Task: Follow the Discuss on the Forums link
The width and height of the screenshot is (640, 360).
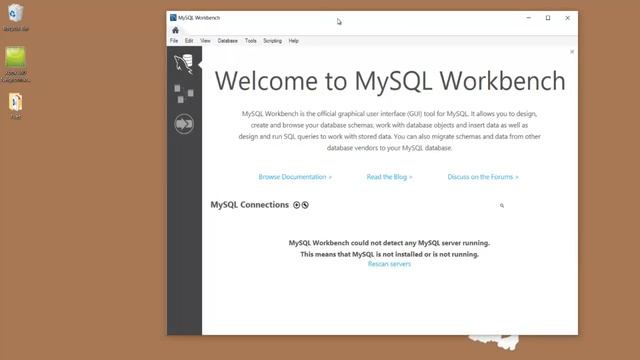Action: pyautogui.click(x=483, y=177)
